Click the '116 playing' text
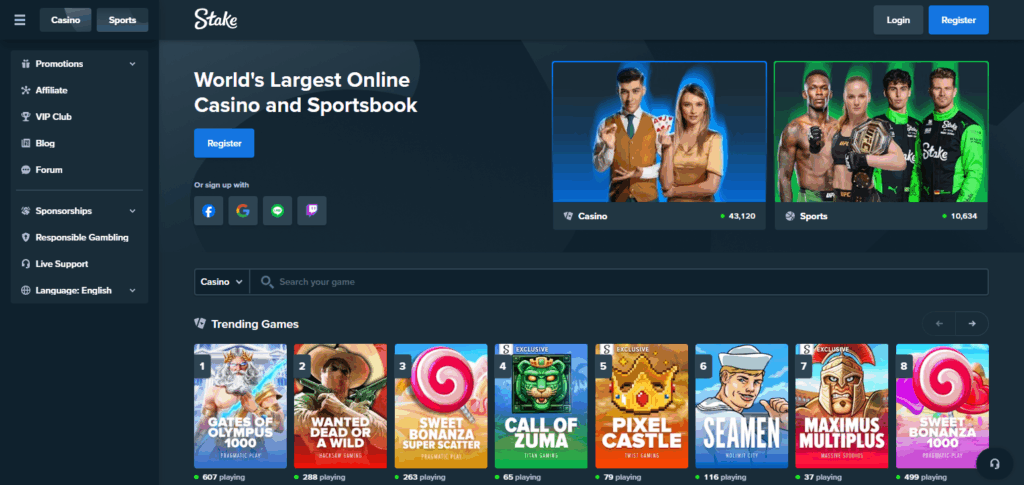 [x=724, y=477]
